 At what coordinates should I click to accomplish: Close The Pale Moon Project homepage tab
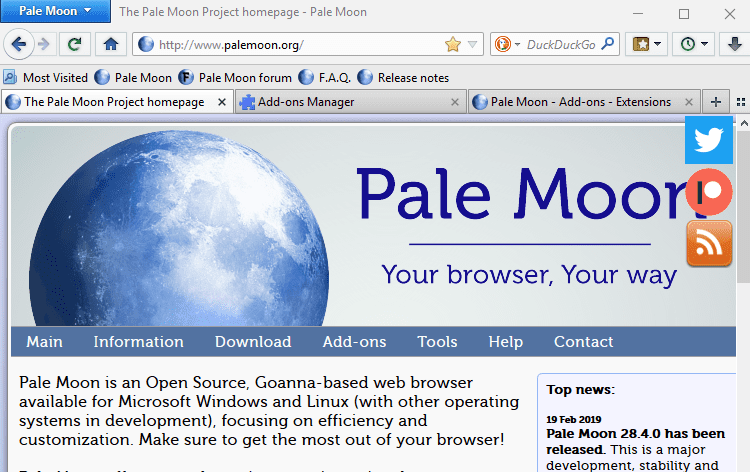(x=222, y=102)
